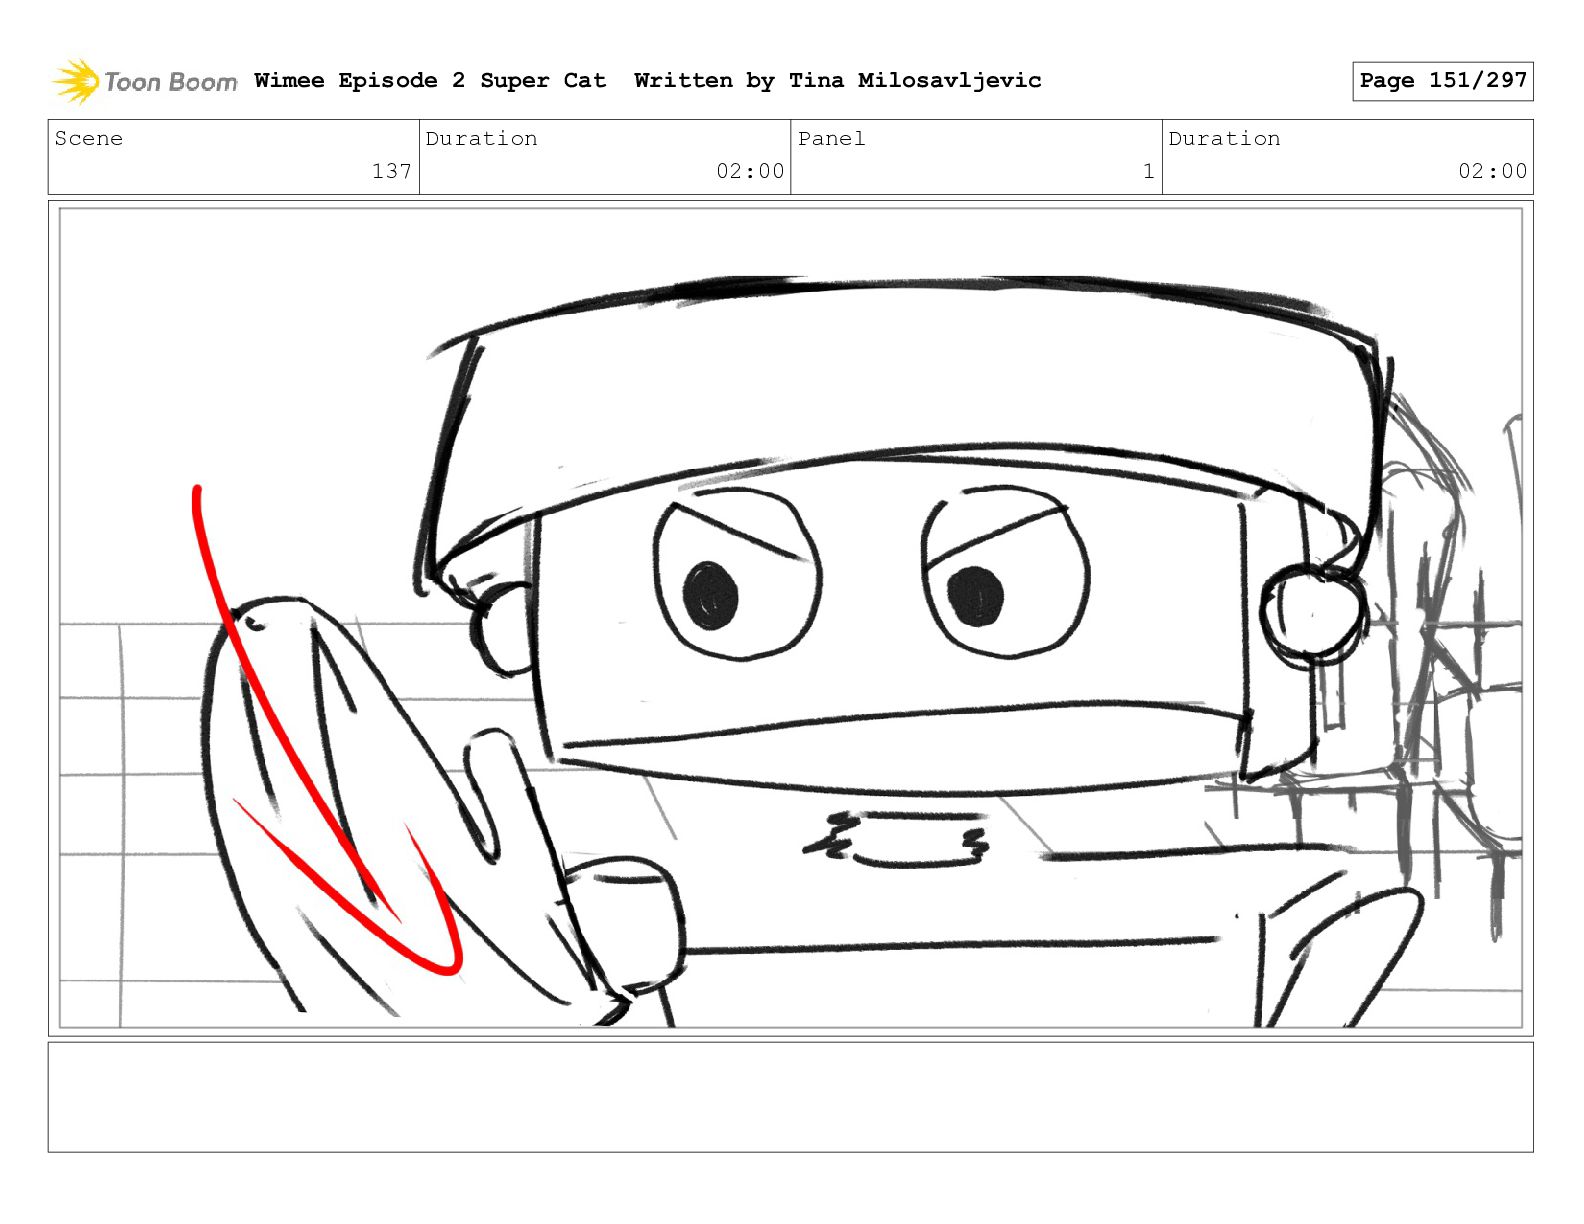Click 'Written by Tina Milosavljevic' text
This screenshot has height=1224, width=1584.
click(838, 81)
